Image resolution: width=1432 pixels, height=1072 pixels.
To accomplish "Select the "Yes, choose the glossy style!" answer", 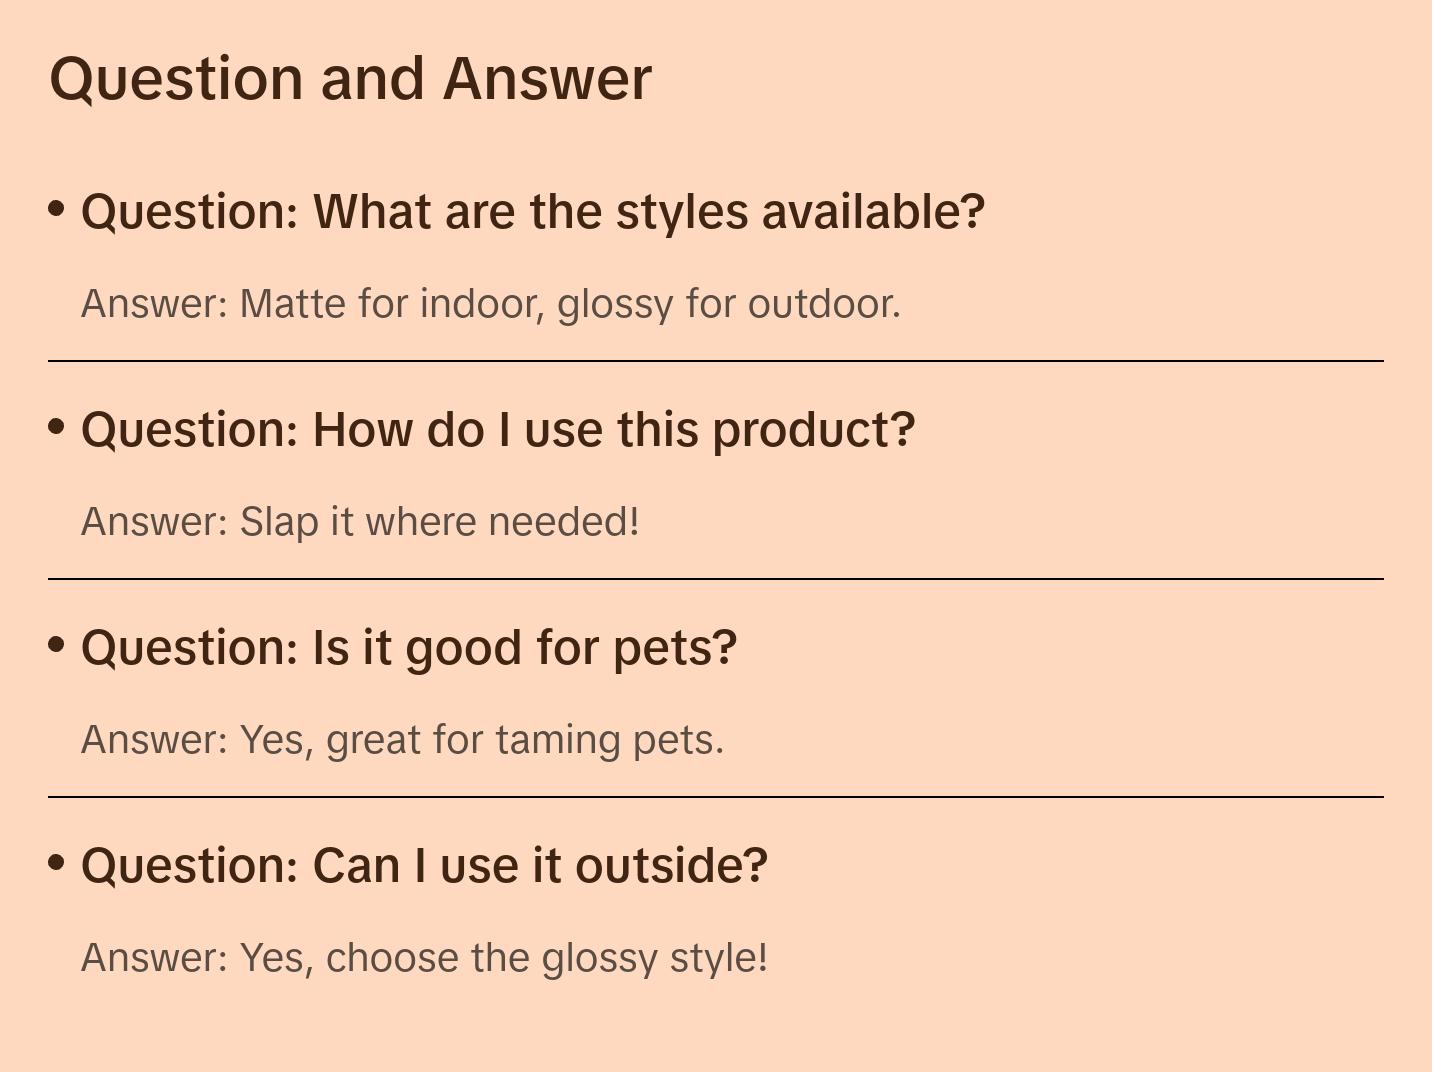I will pos(424,958).
